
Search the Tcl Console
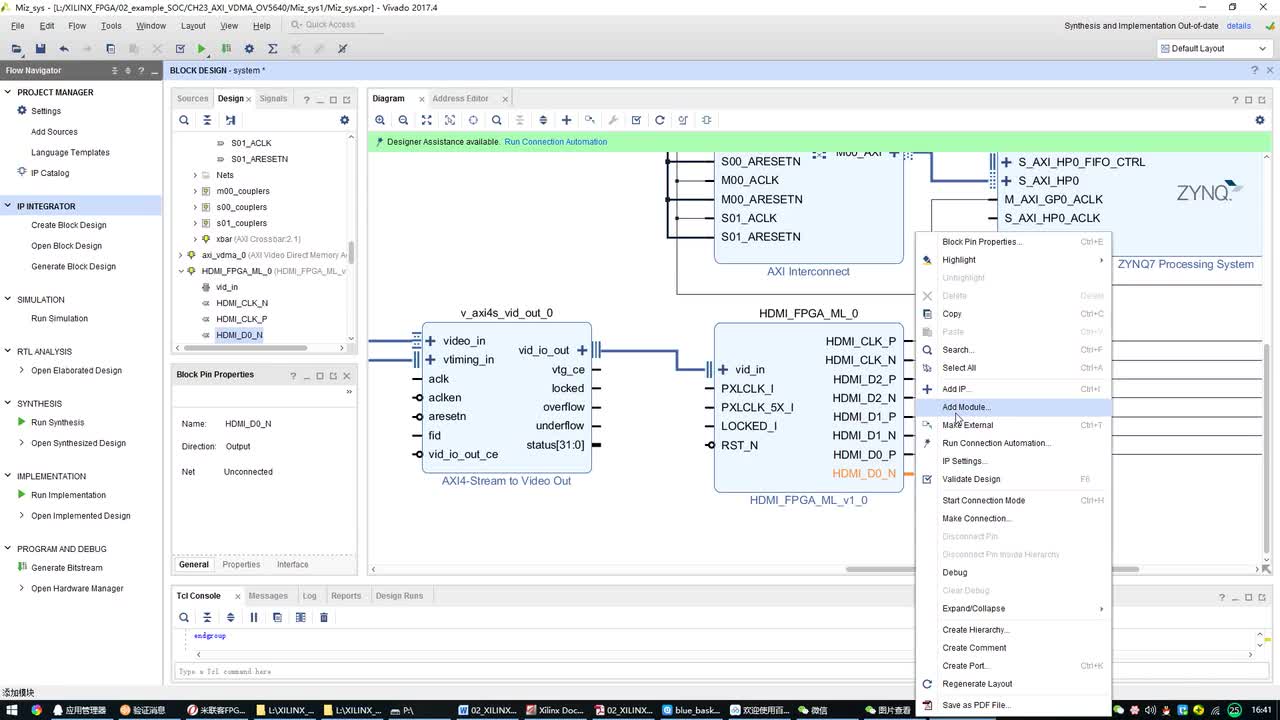pyautogui.click(x=184, y=617)
